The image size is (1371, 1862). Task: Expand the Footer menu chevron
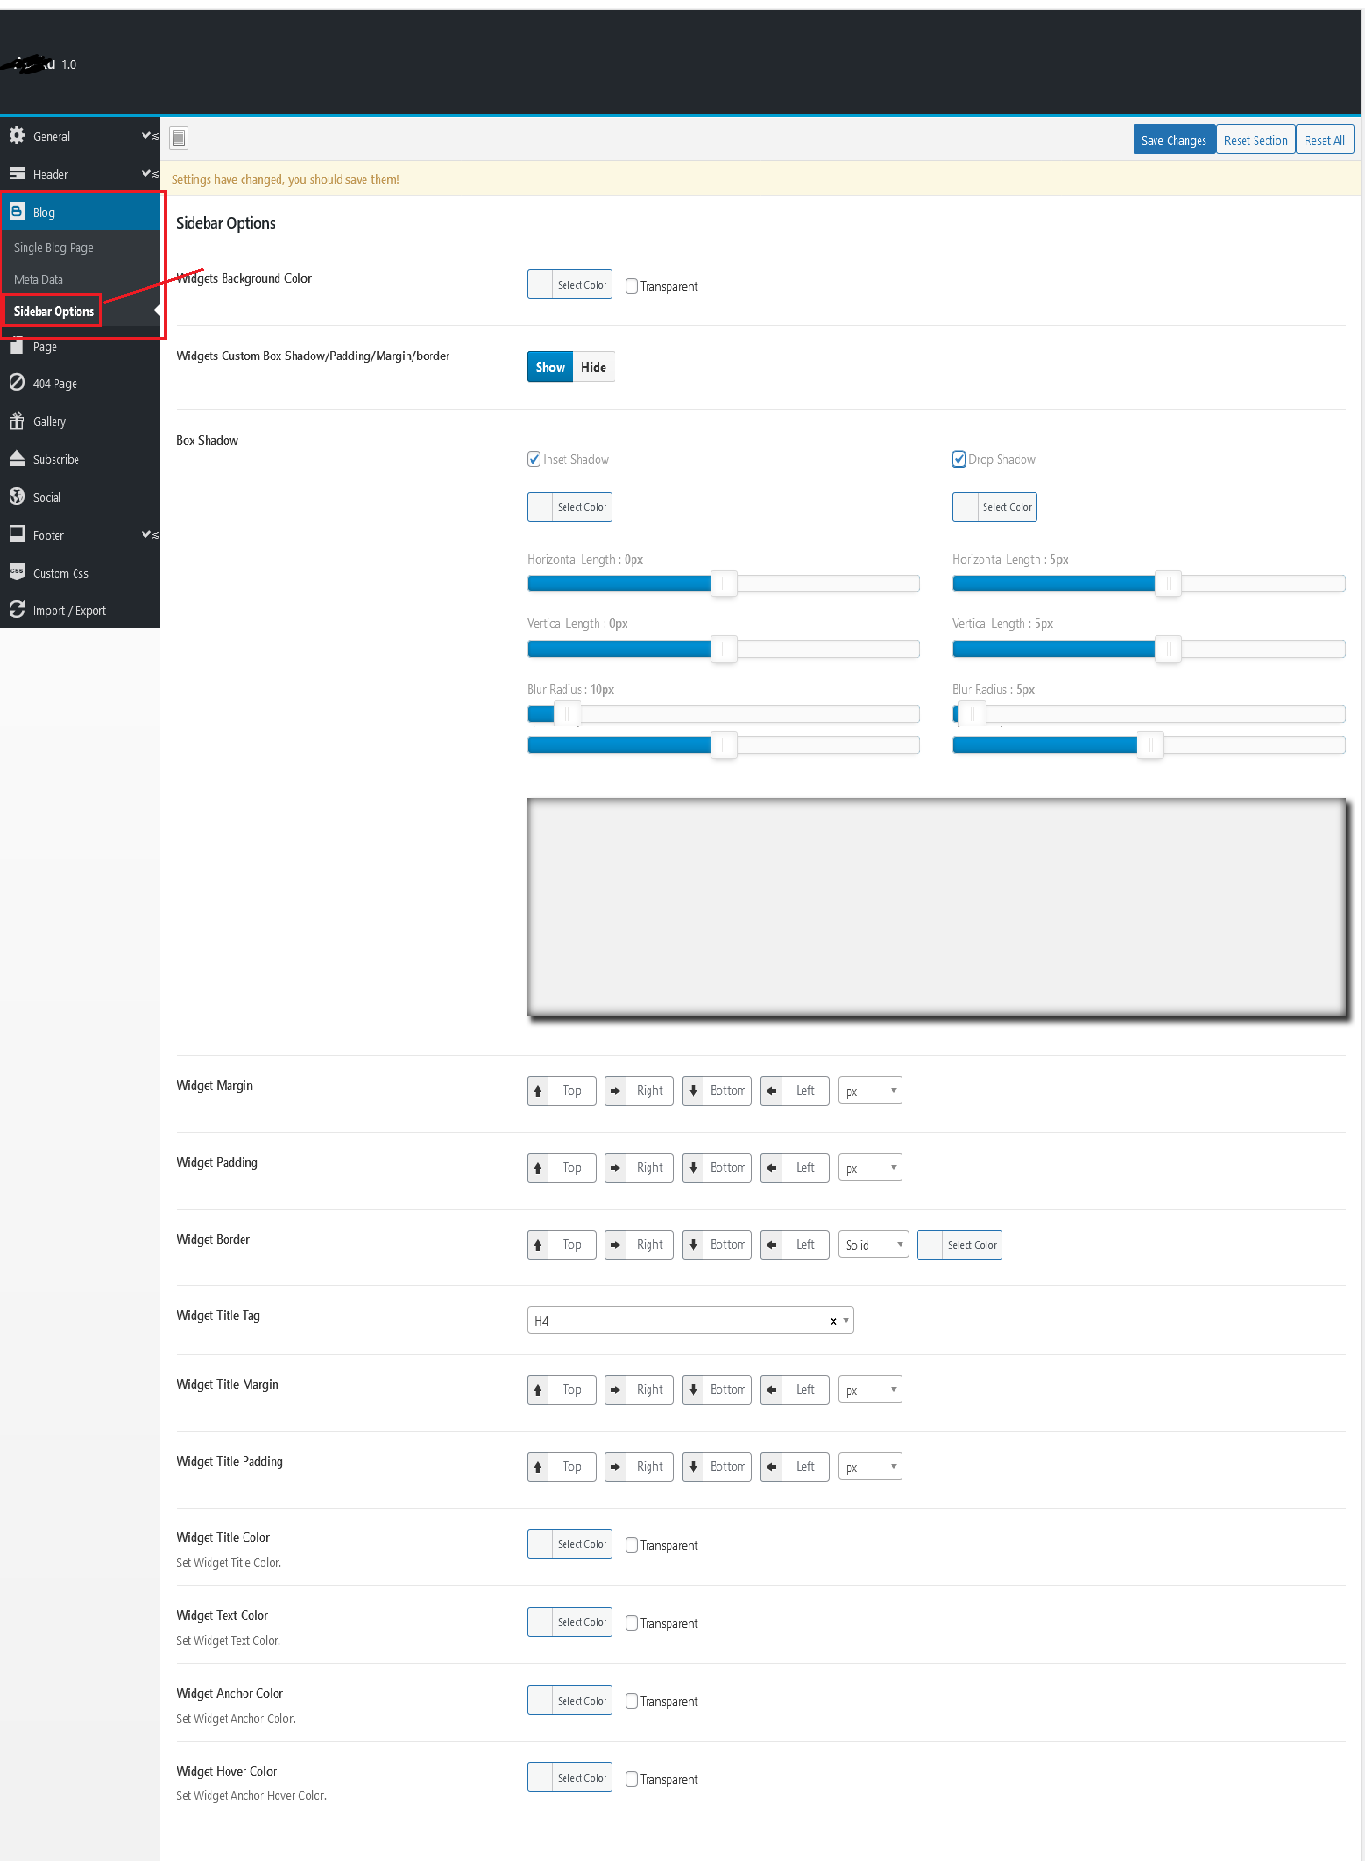click(149, 534)
